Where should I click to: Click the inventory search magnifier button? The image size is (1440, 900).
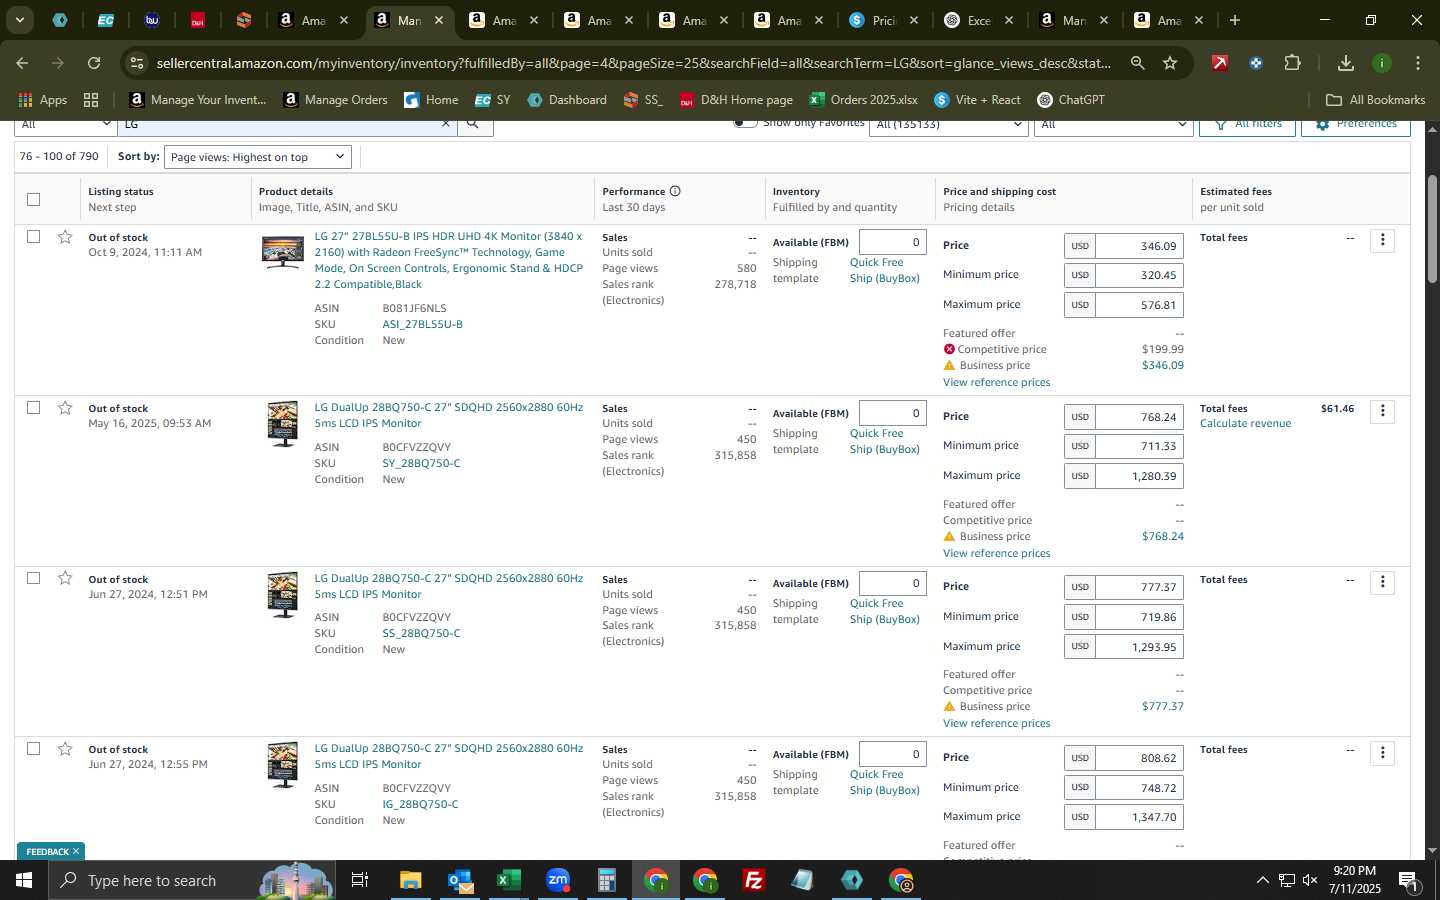[474, 124]
